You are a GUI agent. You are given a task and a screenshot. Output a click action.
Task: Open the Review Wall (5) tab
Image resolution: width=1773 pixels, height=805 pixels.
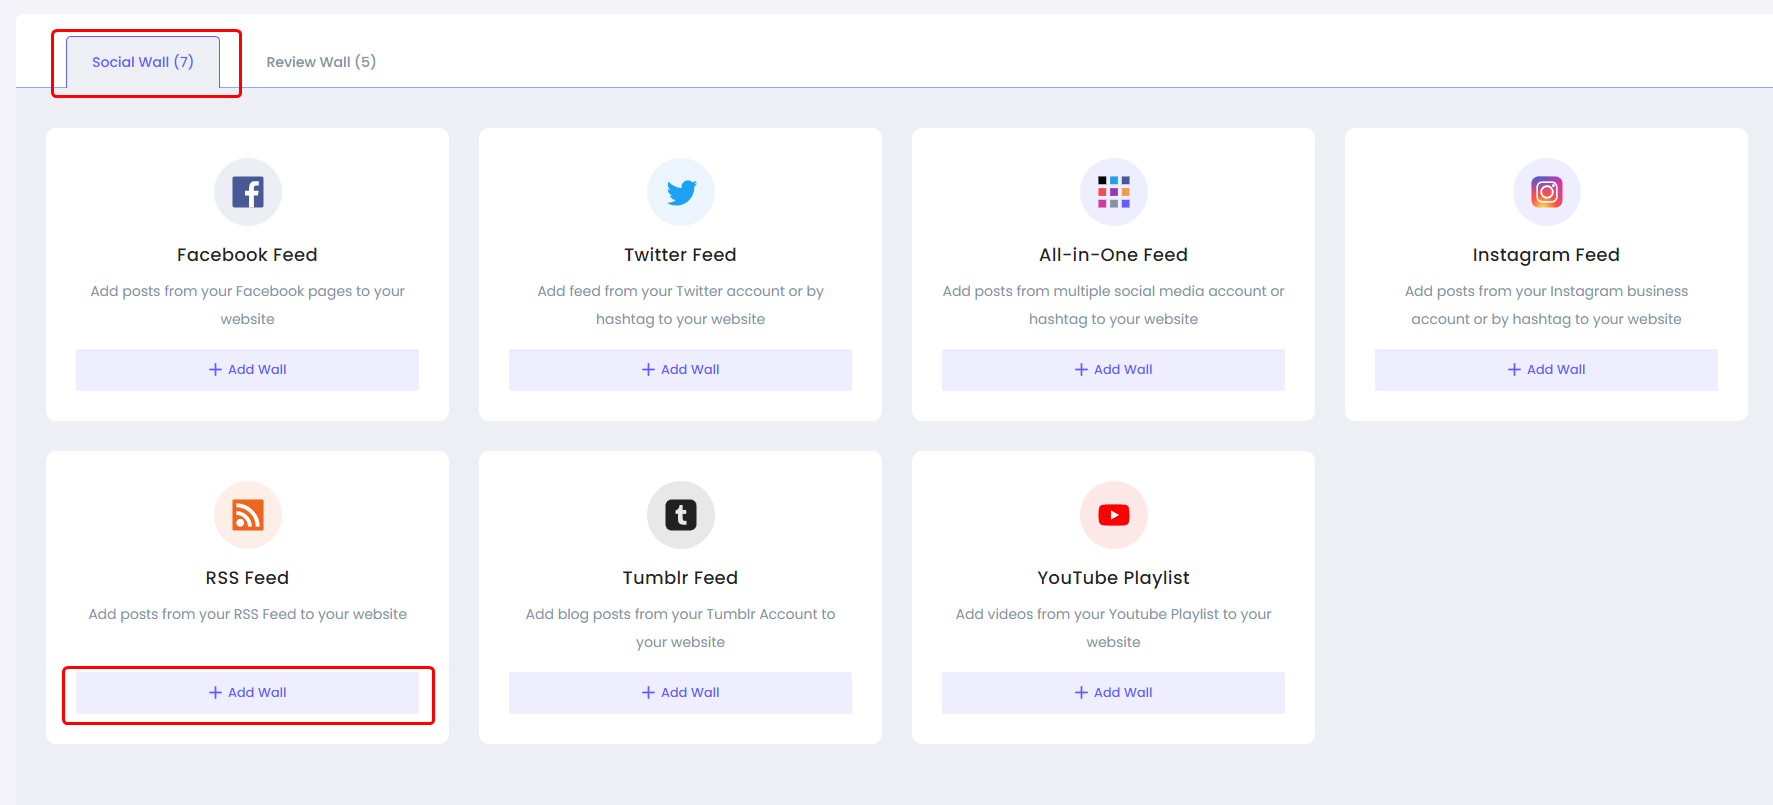[x=321, y=62]
